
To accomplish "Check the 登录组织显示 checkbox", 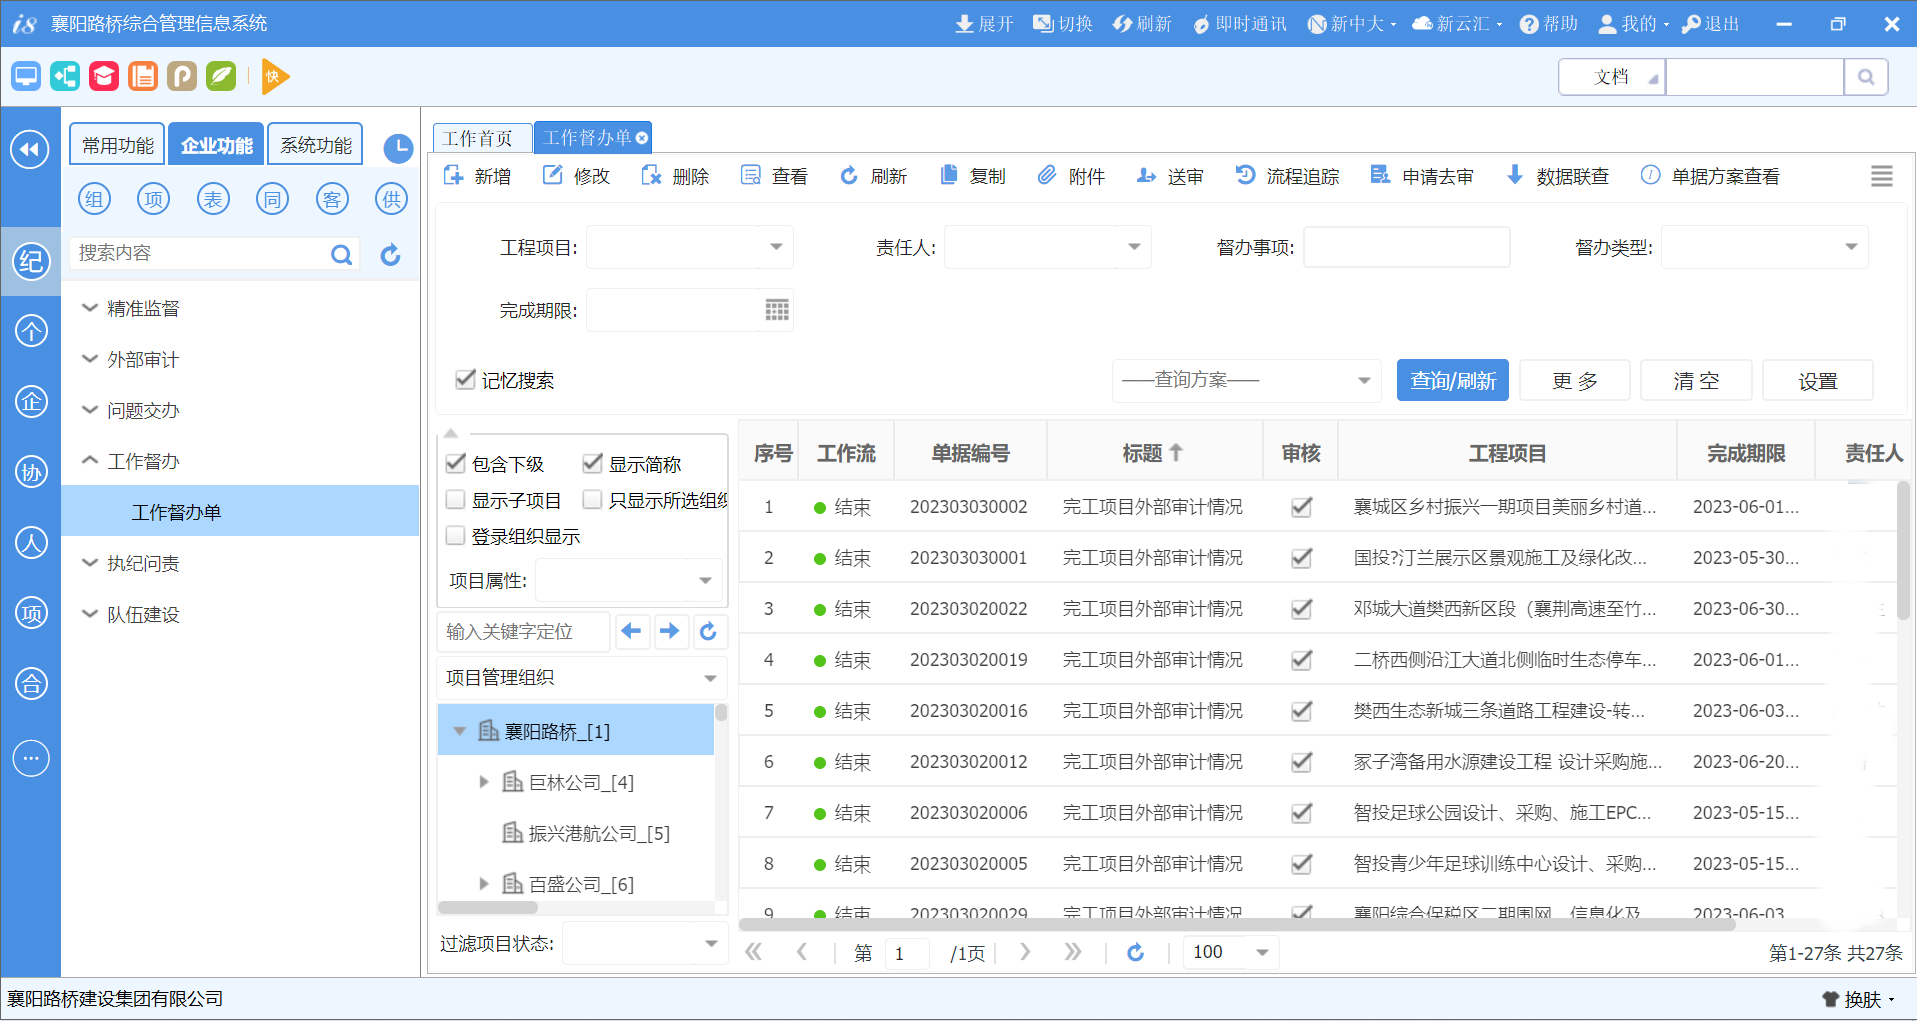I will point(455,535).
